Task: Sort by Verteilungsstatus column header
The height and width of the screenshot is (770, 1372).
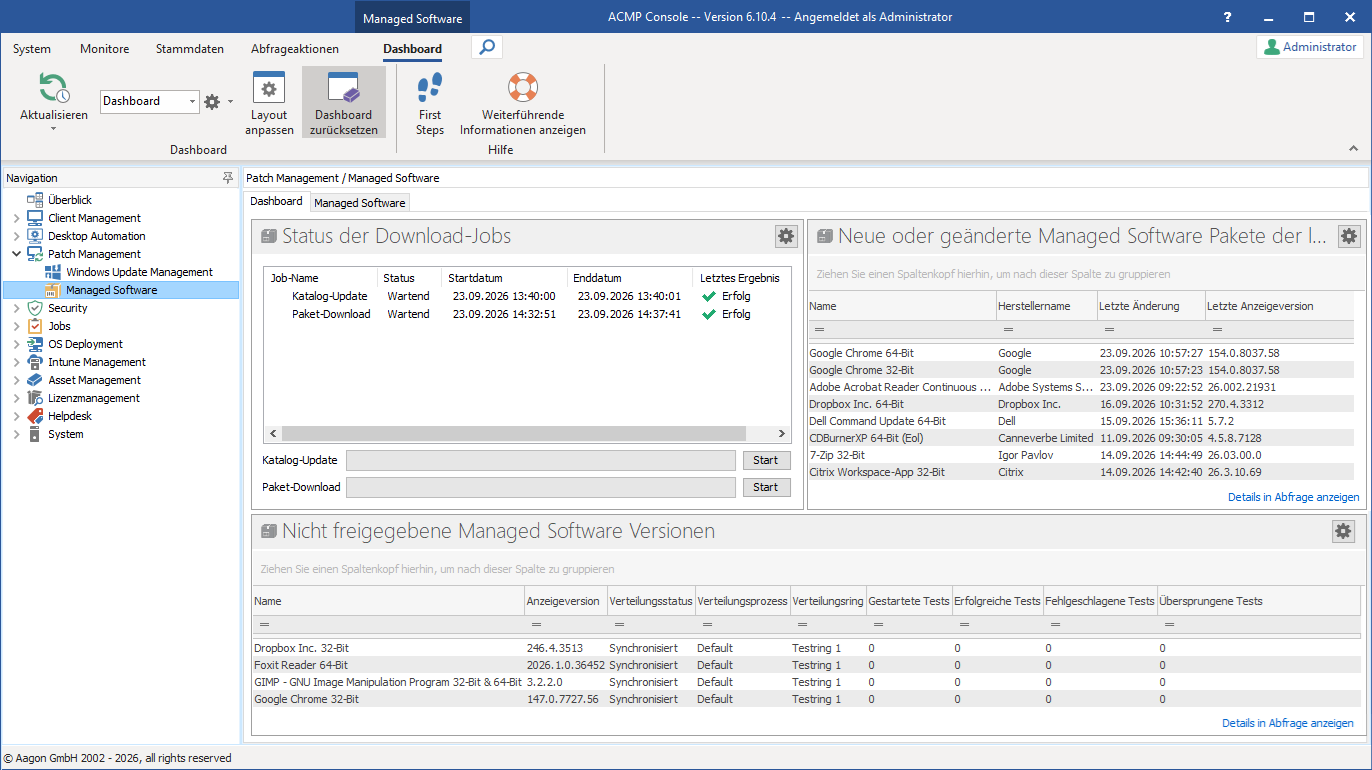Action: point(651,601)
